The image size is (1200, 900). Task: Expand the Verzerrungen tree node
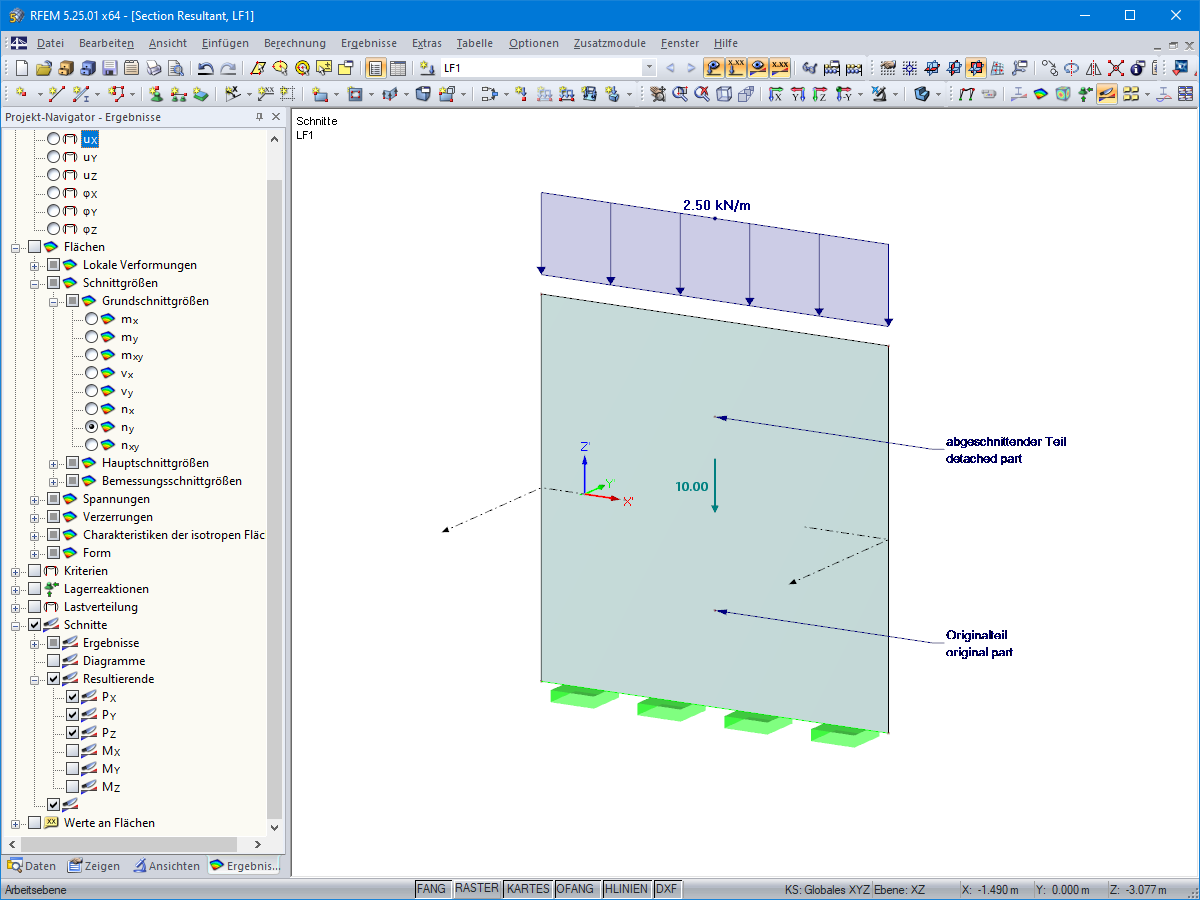pos(35,517)
